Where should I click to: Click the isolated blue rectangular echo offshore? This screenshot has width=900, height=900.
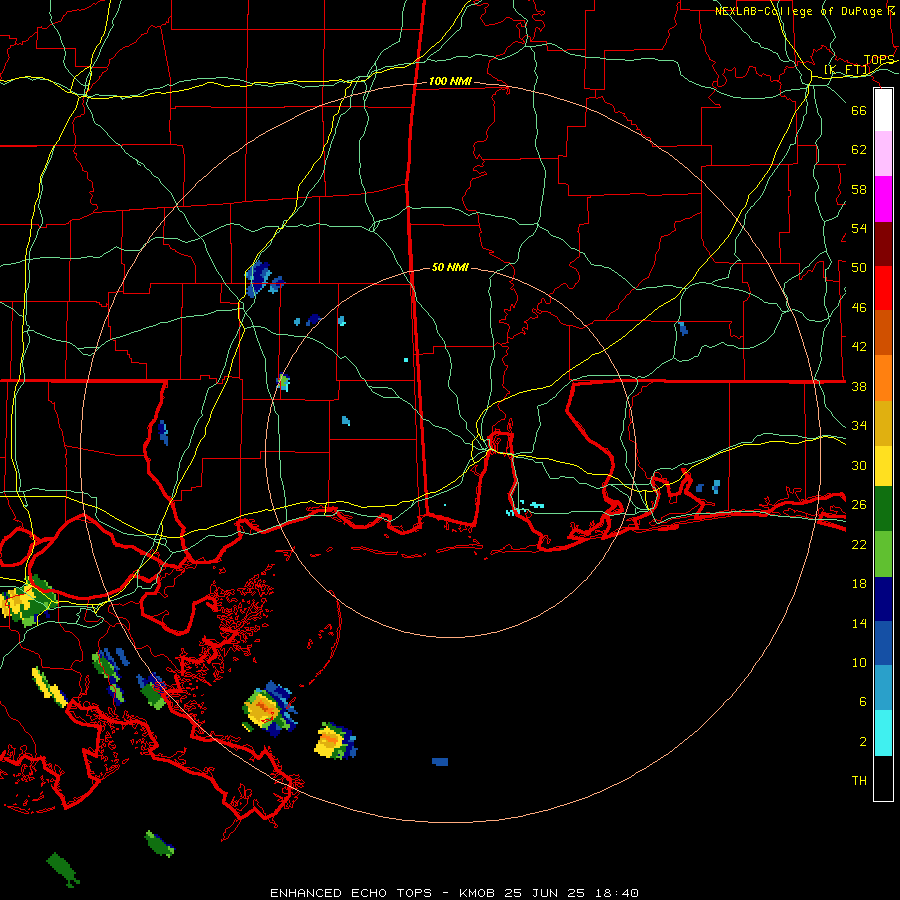[440, 762]
